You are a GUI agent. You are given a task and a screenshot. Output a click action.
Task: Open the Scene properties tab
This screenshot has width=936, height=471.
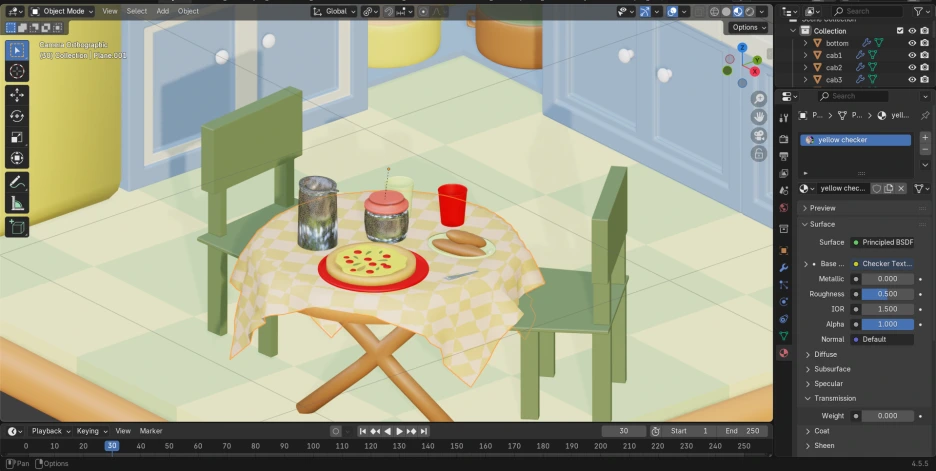[784, 190]
